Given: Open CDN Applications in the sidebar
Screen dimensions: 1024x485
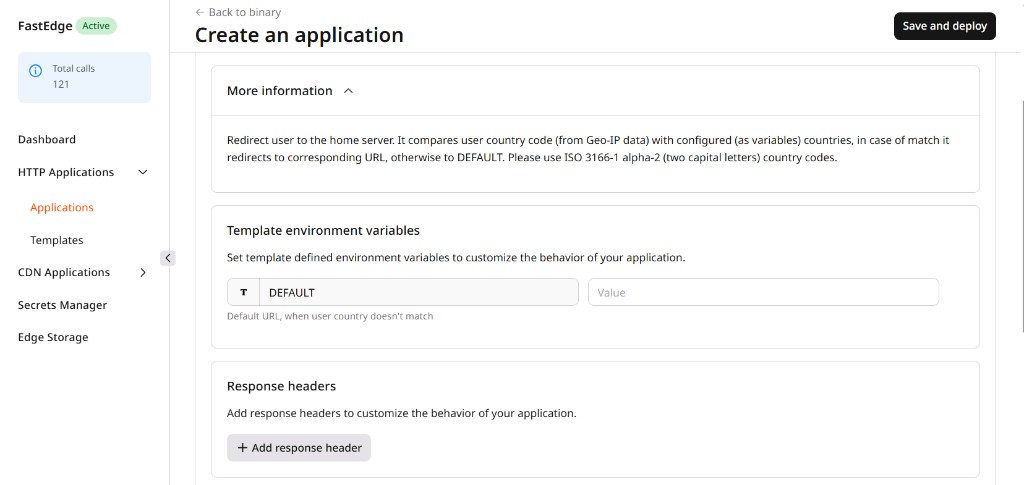Looking at the screenshot, I should (64, 272).
